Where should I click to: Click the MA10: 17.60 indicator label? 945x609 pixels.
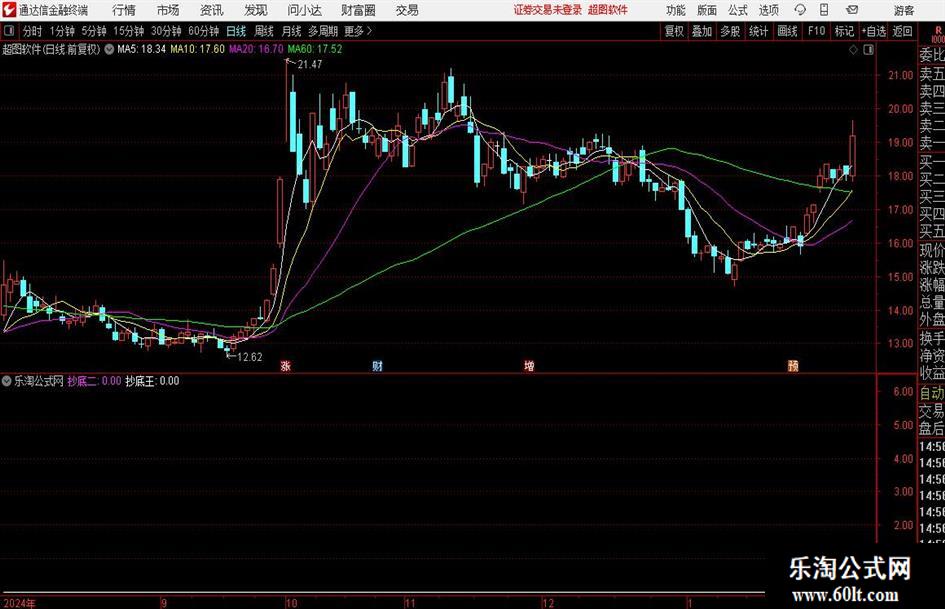tap(198, 49)
